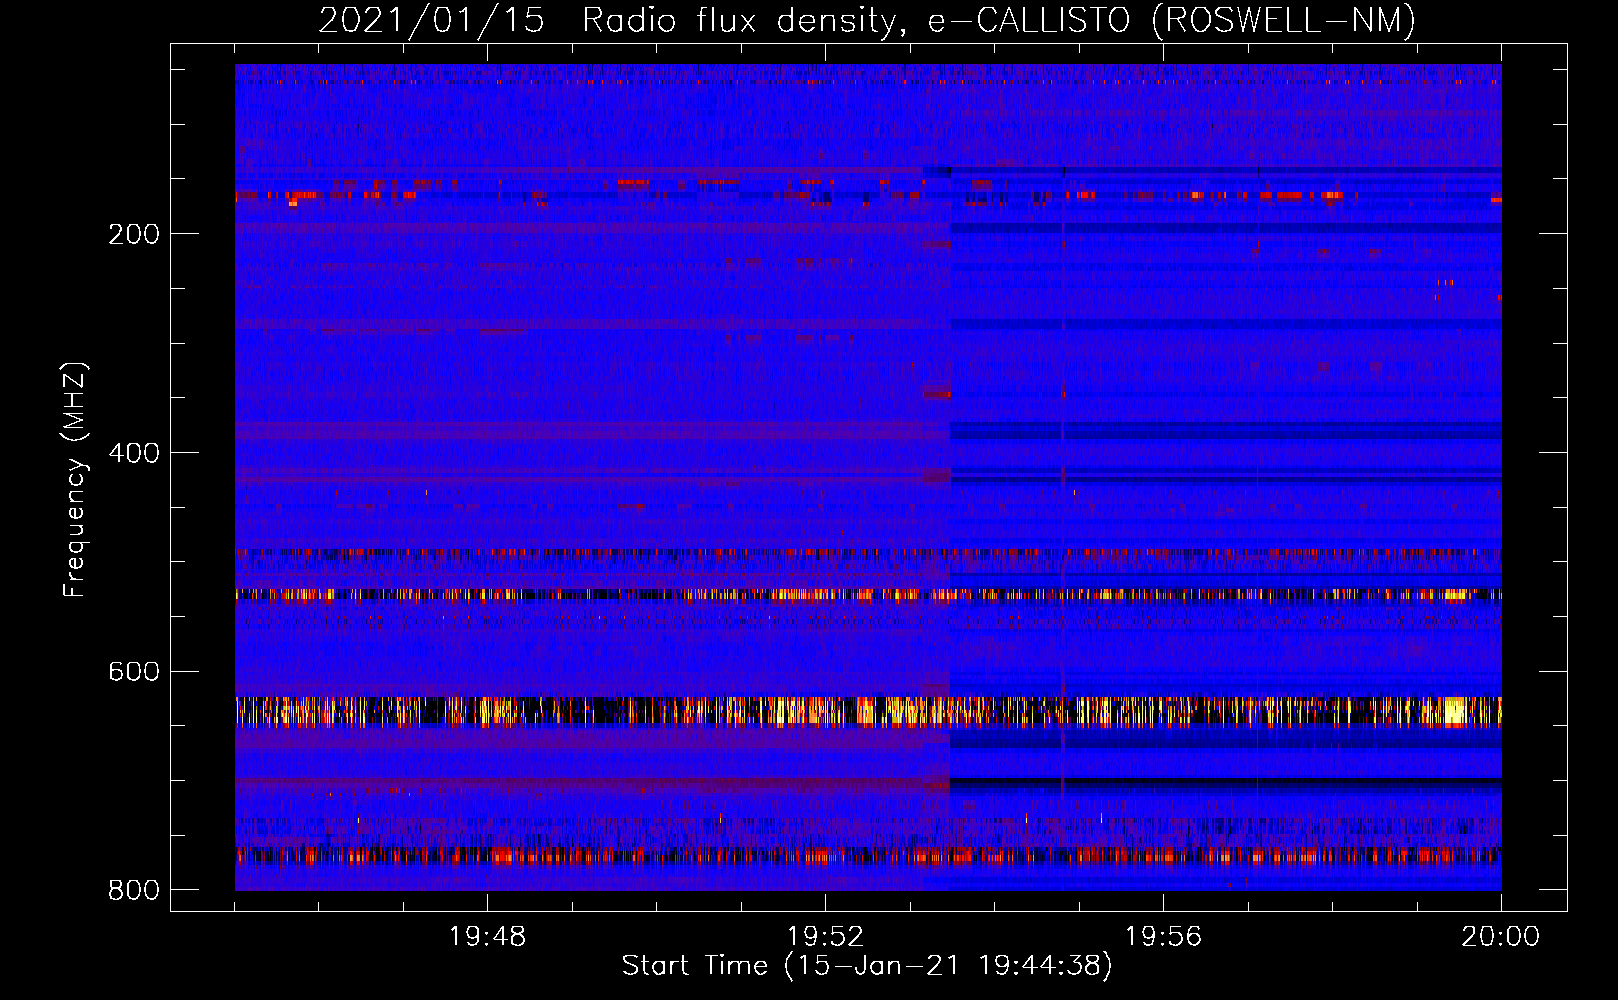Click the 400 frequency tick label
The width and height of the screenshot is (1618, 1000).
pyautogui.click(x=134, y=453)
